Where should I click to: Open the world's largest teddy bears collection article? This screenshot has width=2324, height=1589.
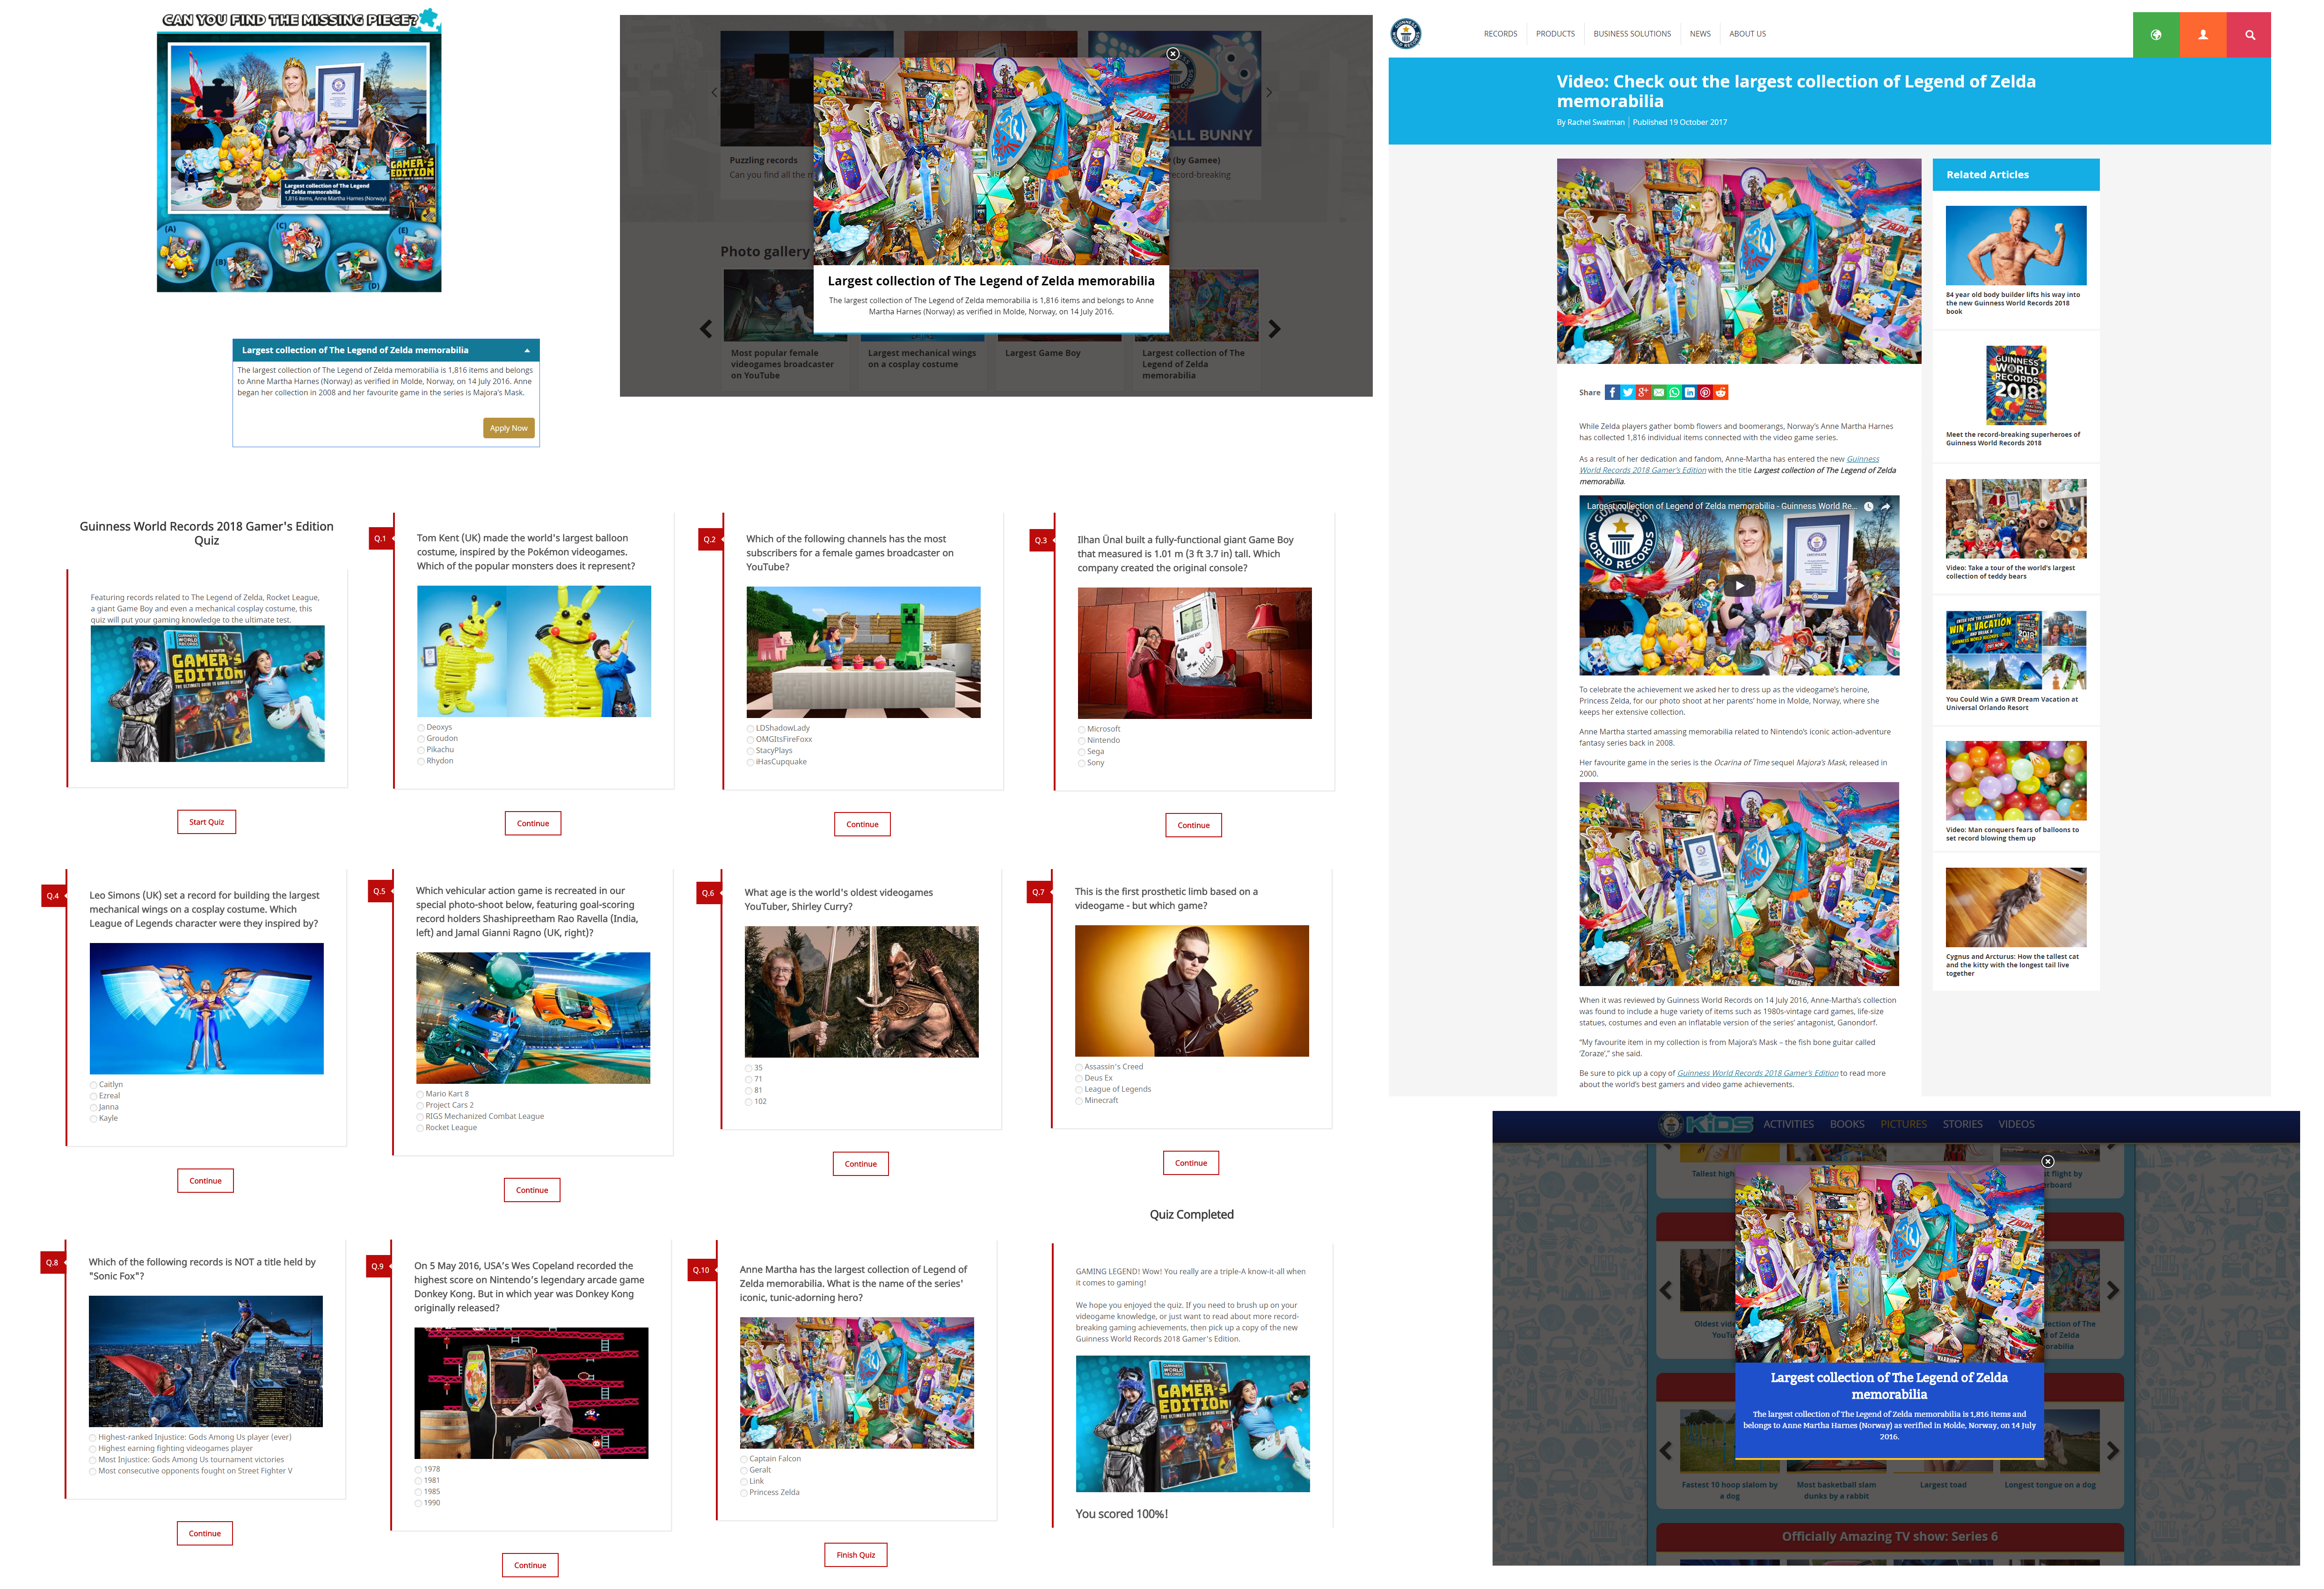point(2015,530)
